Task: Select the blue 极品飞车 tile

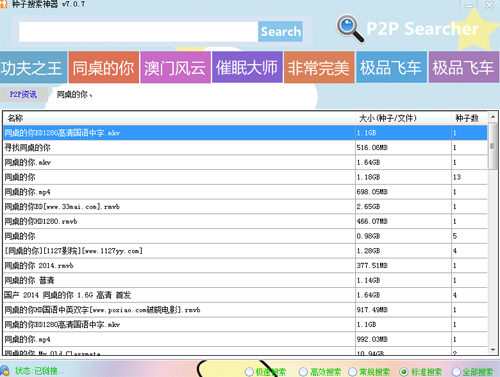Action: click(x=391, y=67)
